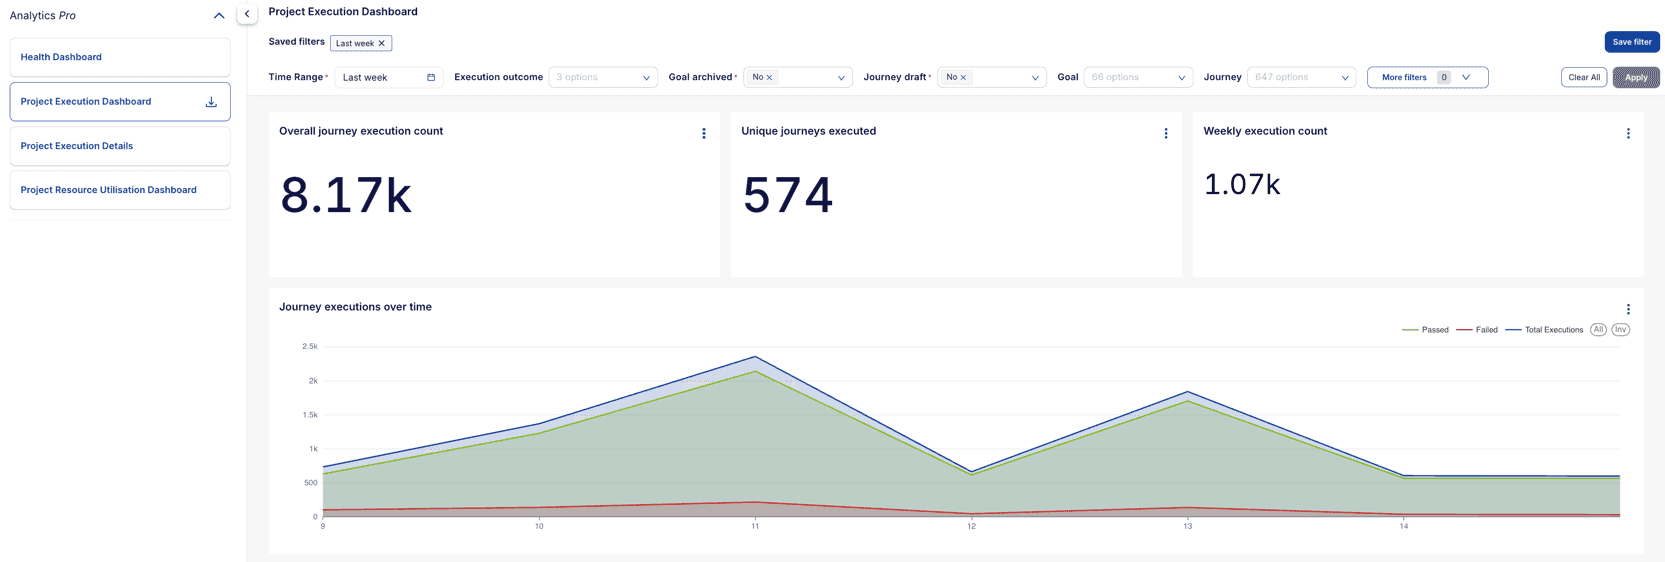
Task: Open Journey executions over time options menu
Action: (x=1628, y=309)
